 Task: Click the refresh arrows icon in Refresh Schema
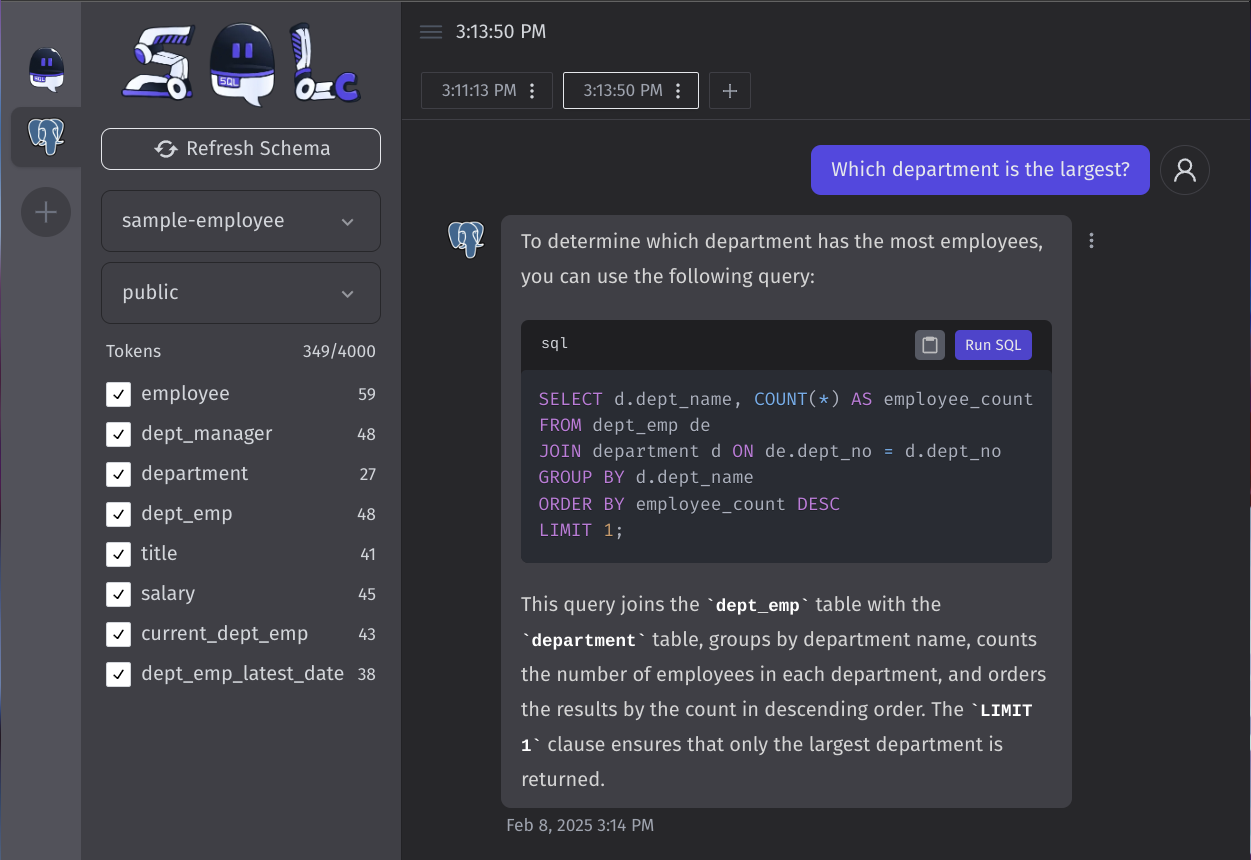pyautogui.click(x=165, y=148)
